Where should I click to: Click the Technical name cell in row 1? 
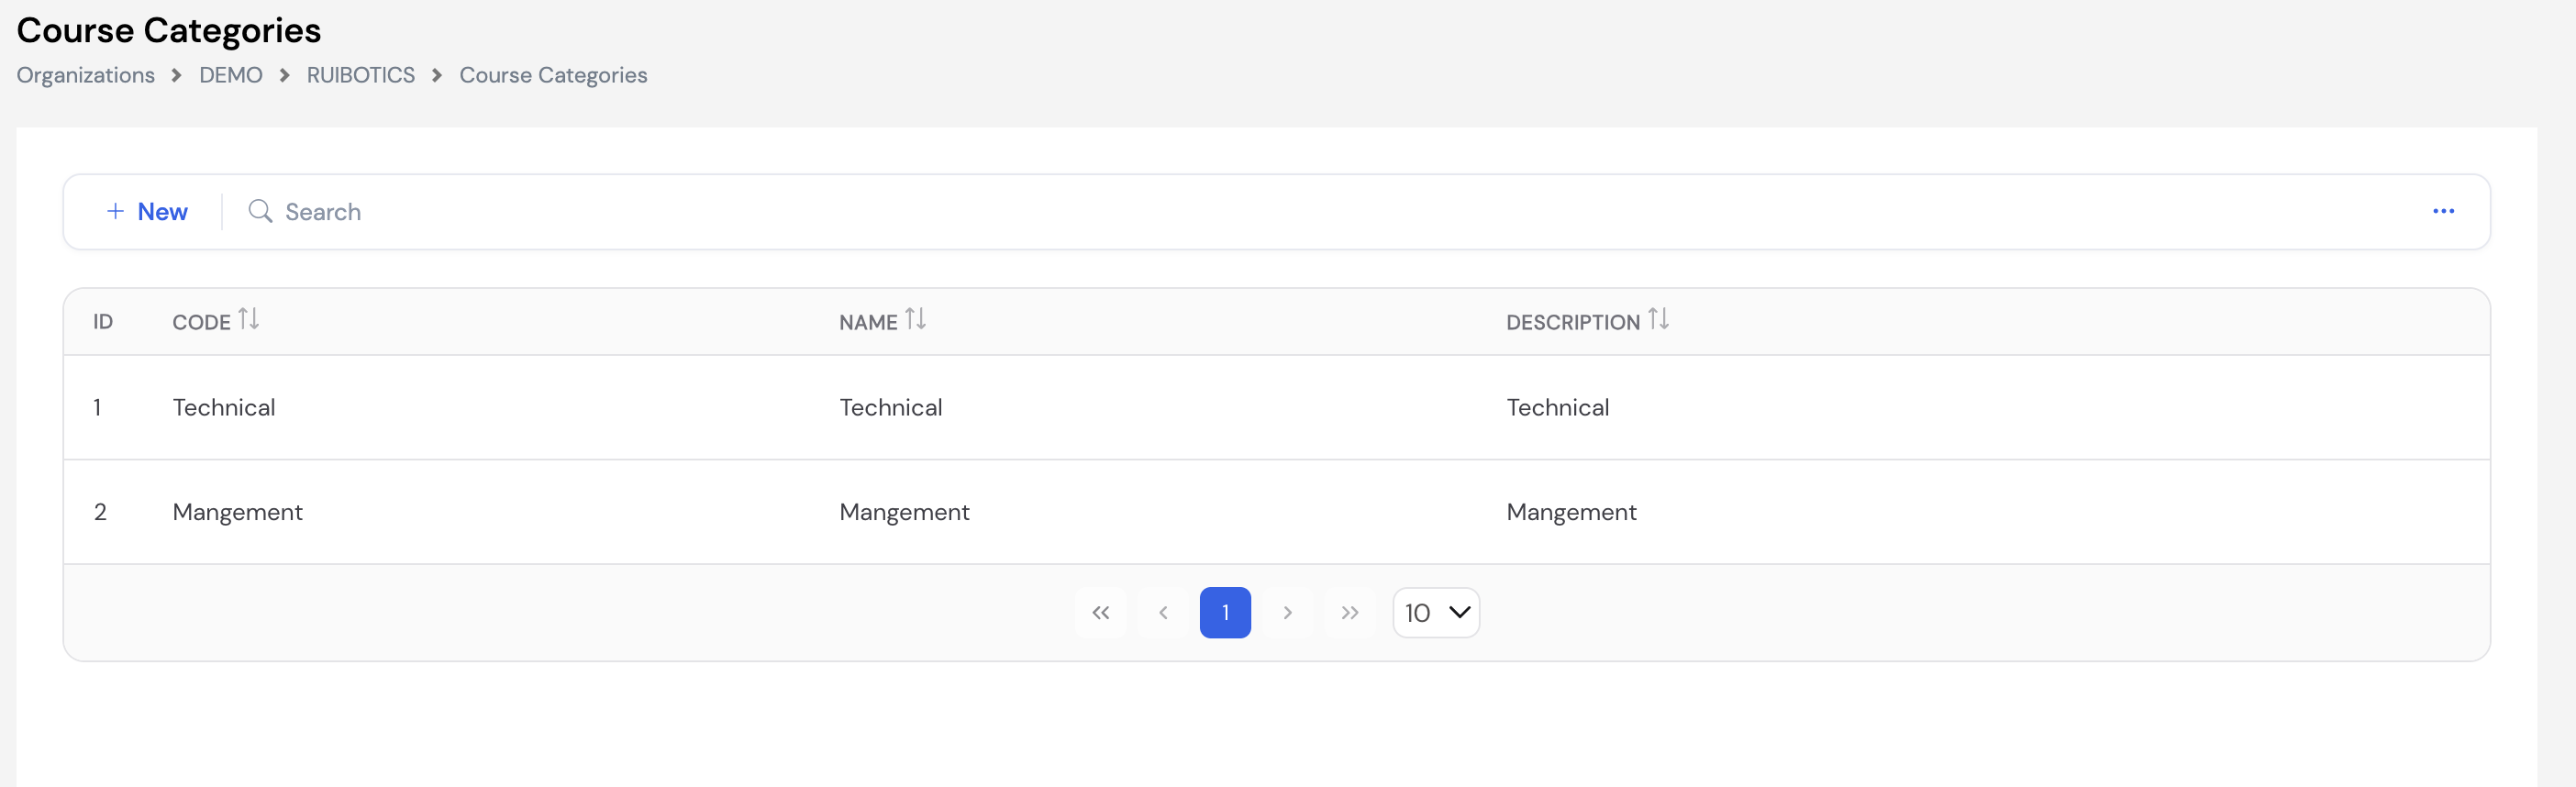(x=891, y=407)
